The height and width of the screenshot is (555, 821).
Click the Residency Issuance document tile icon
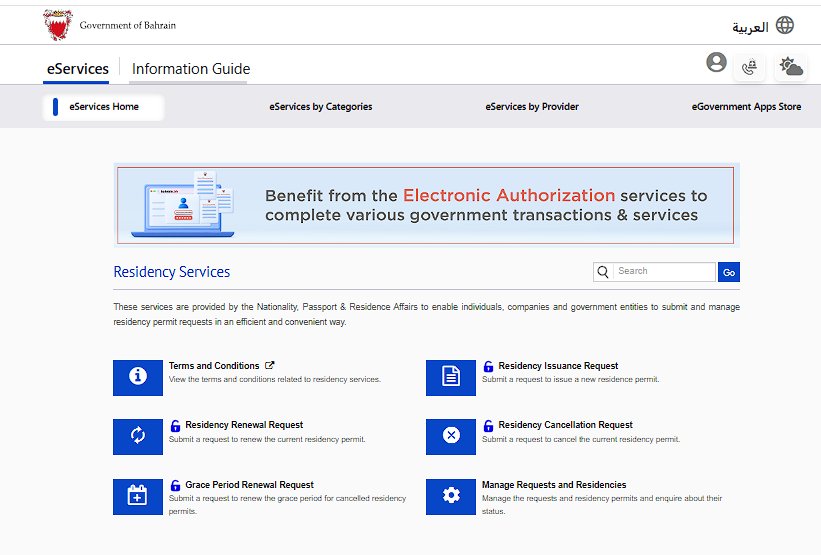[451, 378]
